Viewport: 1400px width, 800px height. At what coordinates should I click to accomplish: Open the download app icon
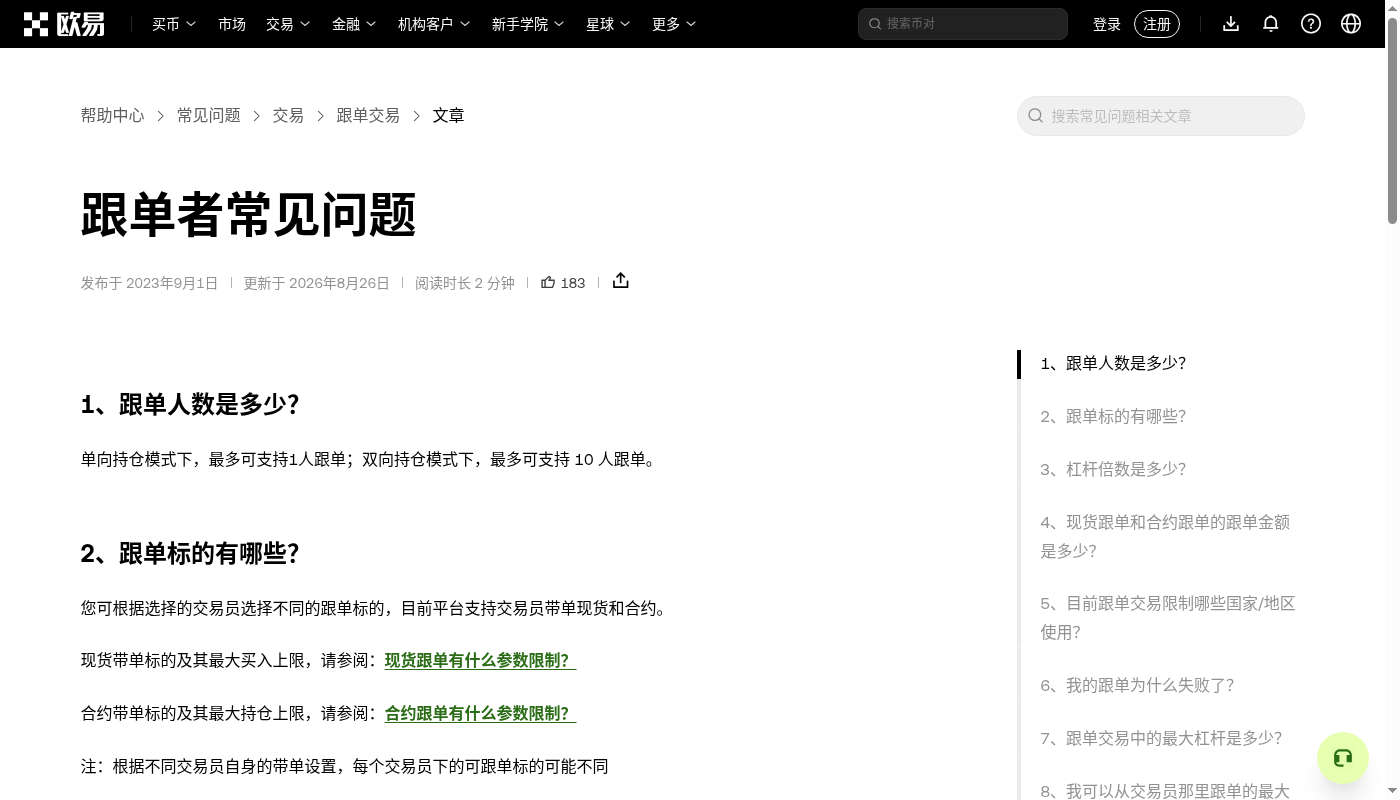coord(1231,24)
